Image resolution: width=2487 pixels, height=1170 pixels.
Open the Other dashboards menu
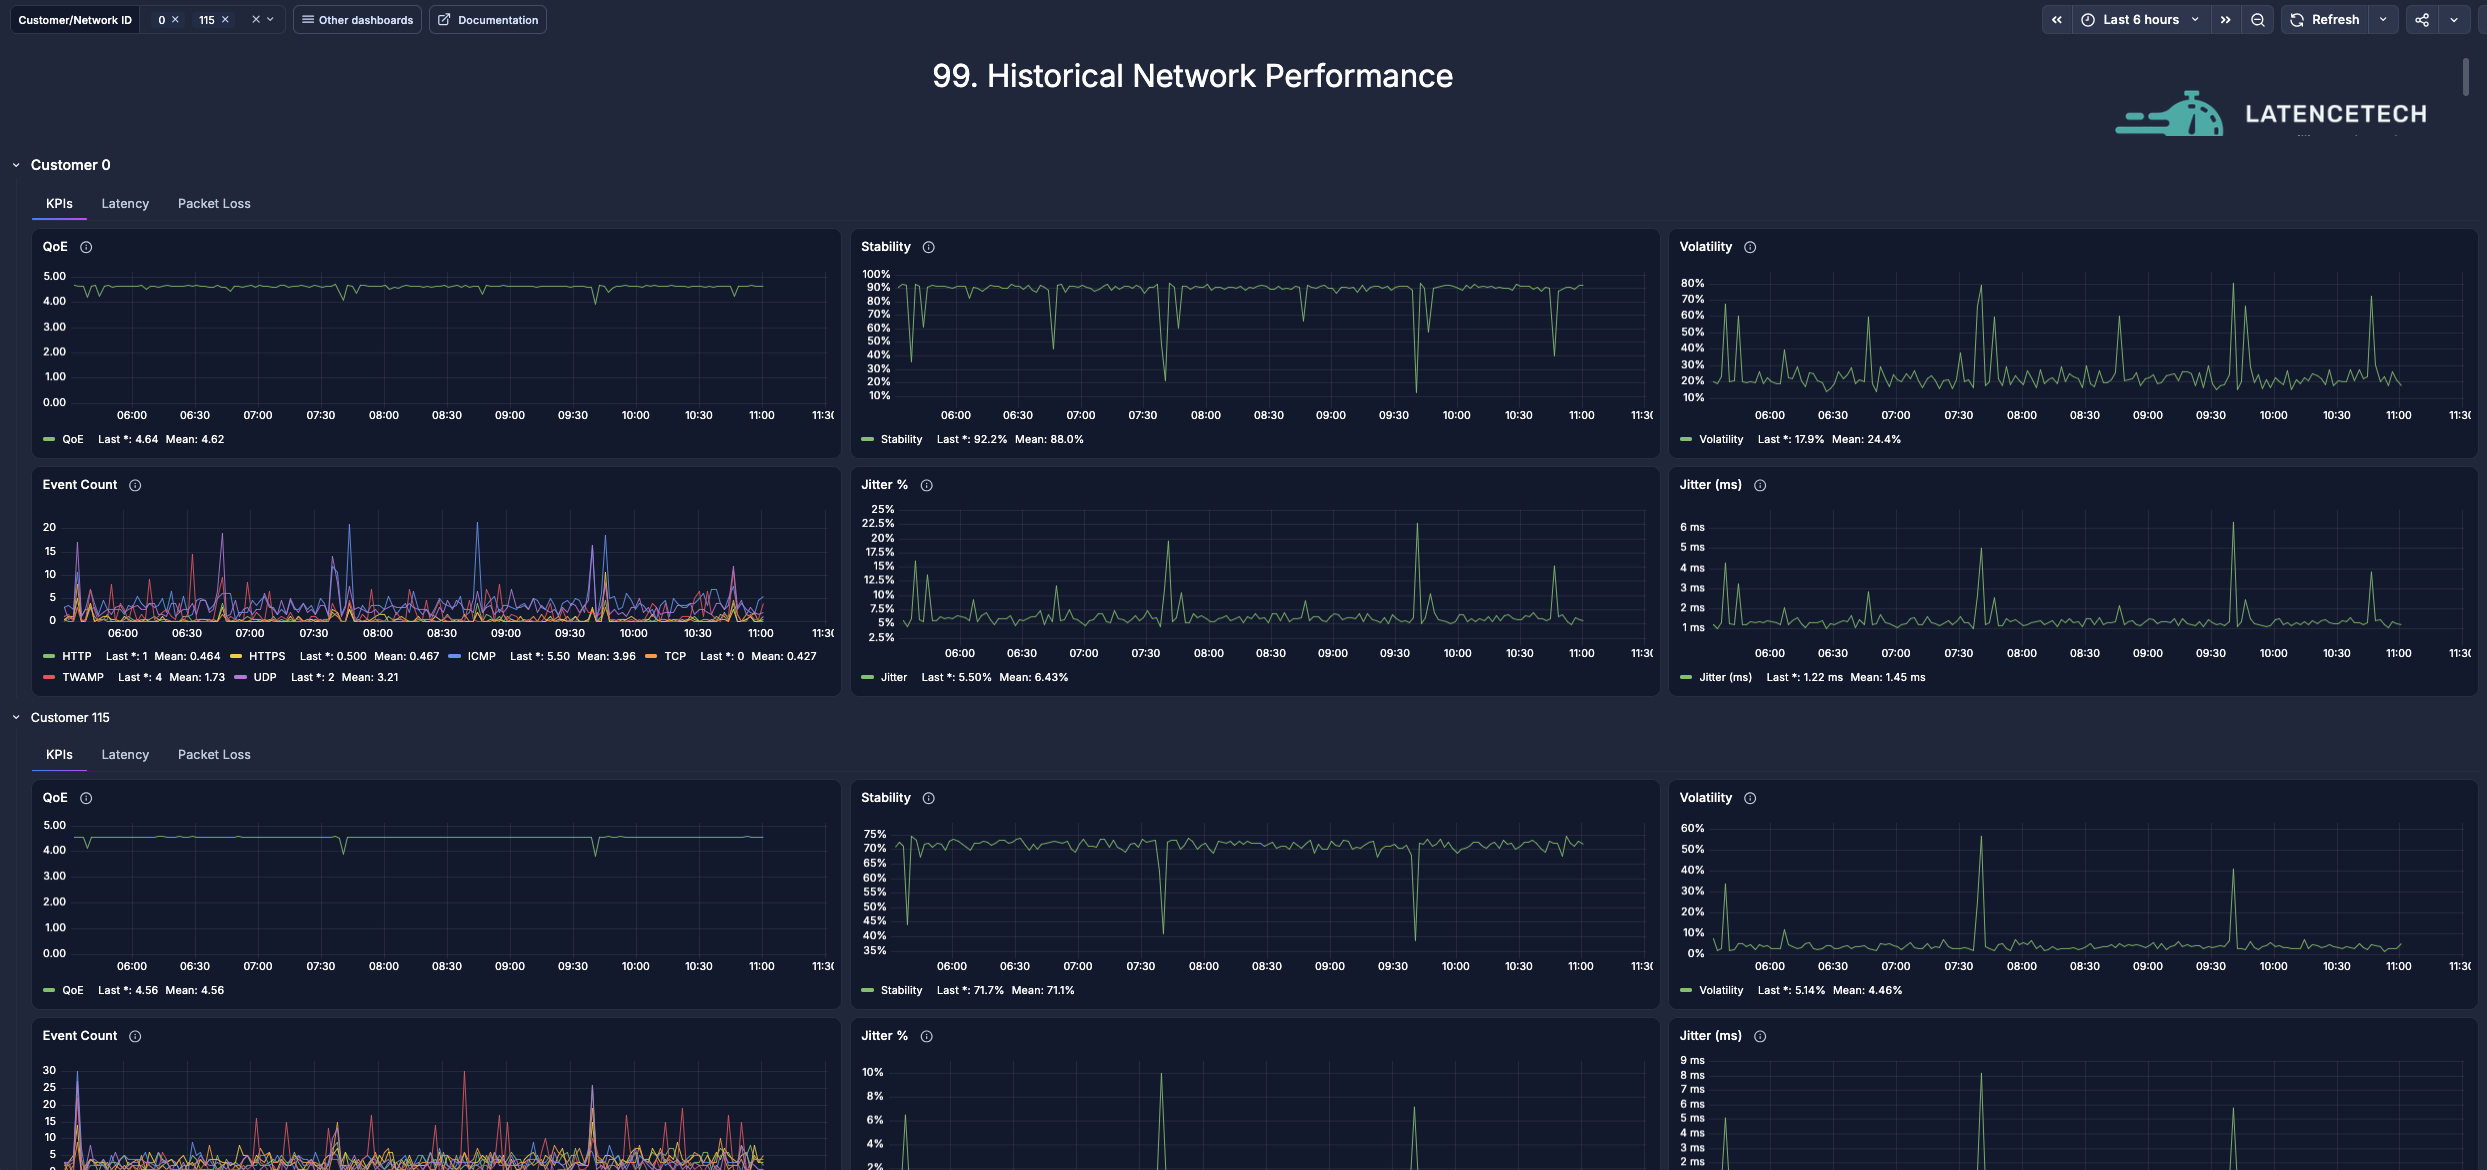357,20
